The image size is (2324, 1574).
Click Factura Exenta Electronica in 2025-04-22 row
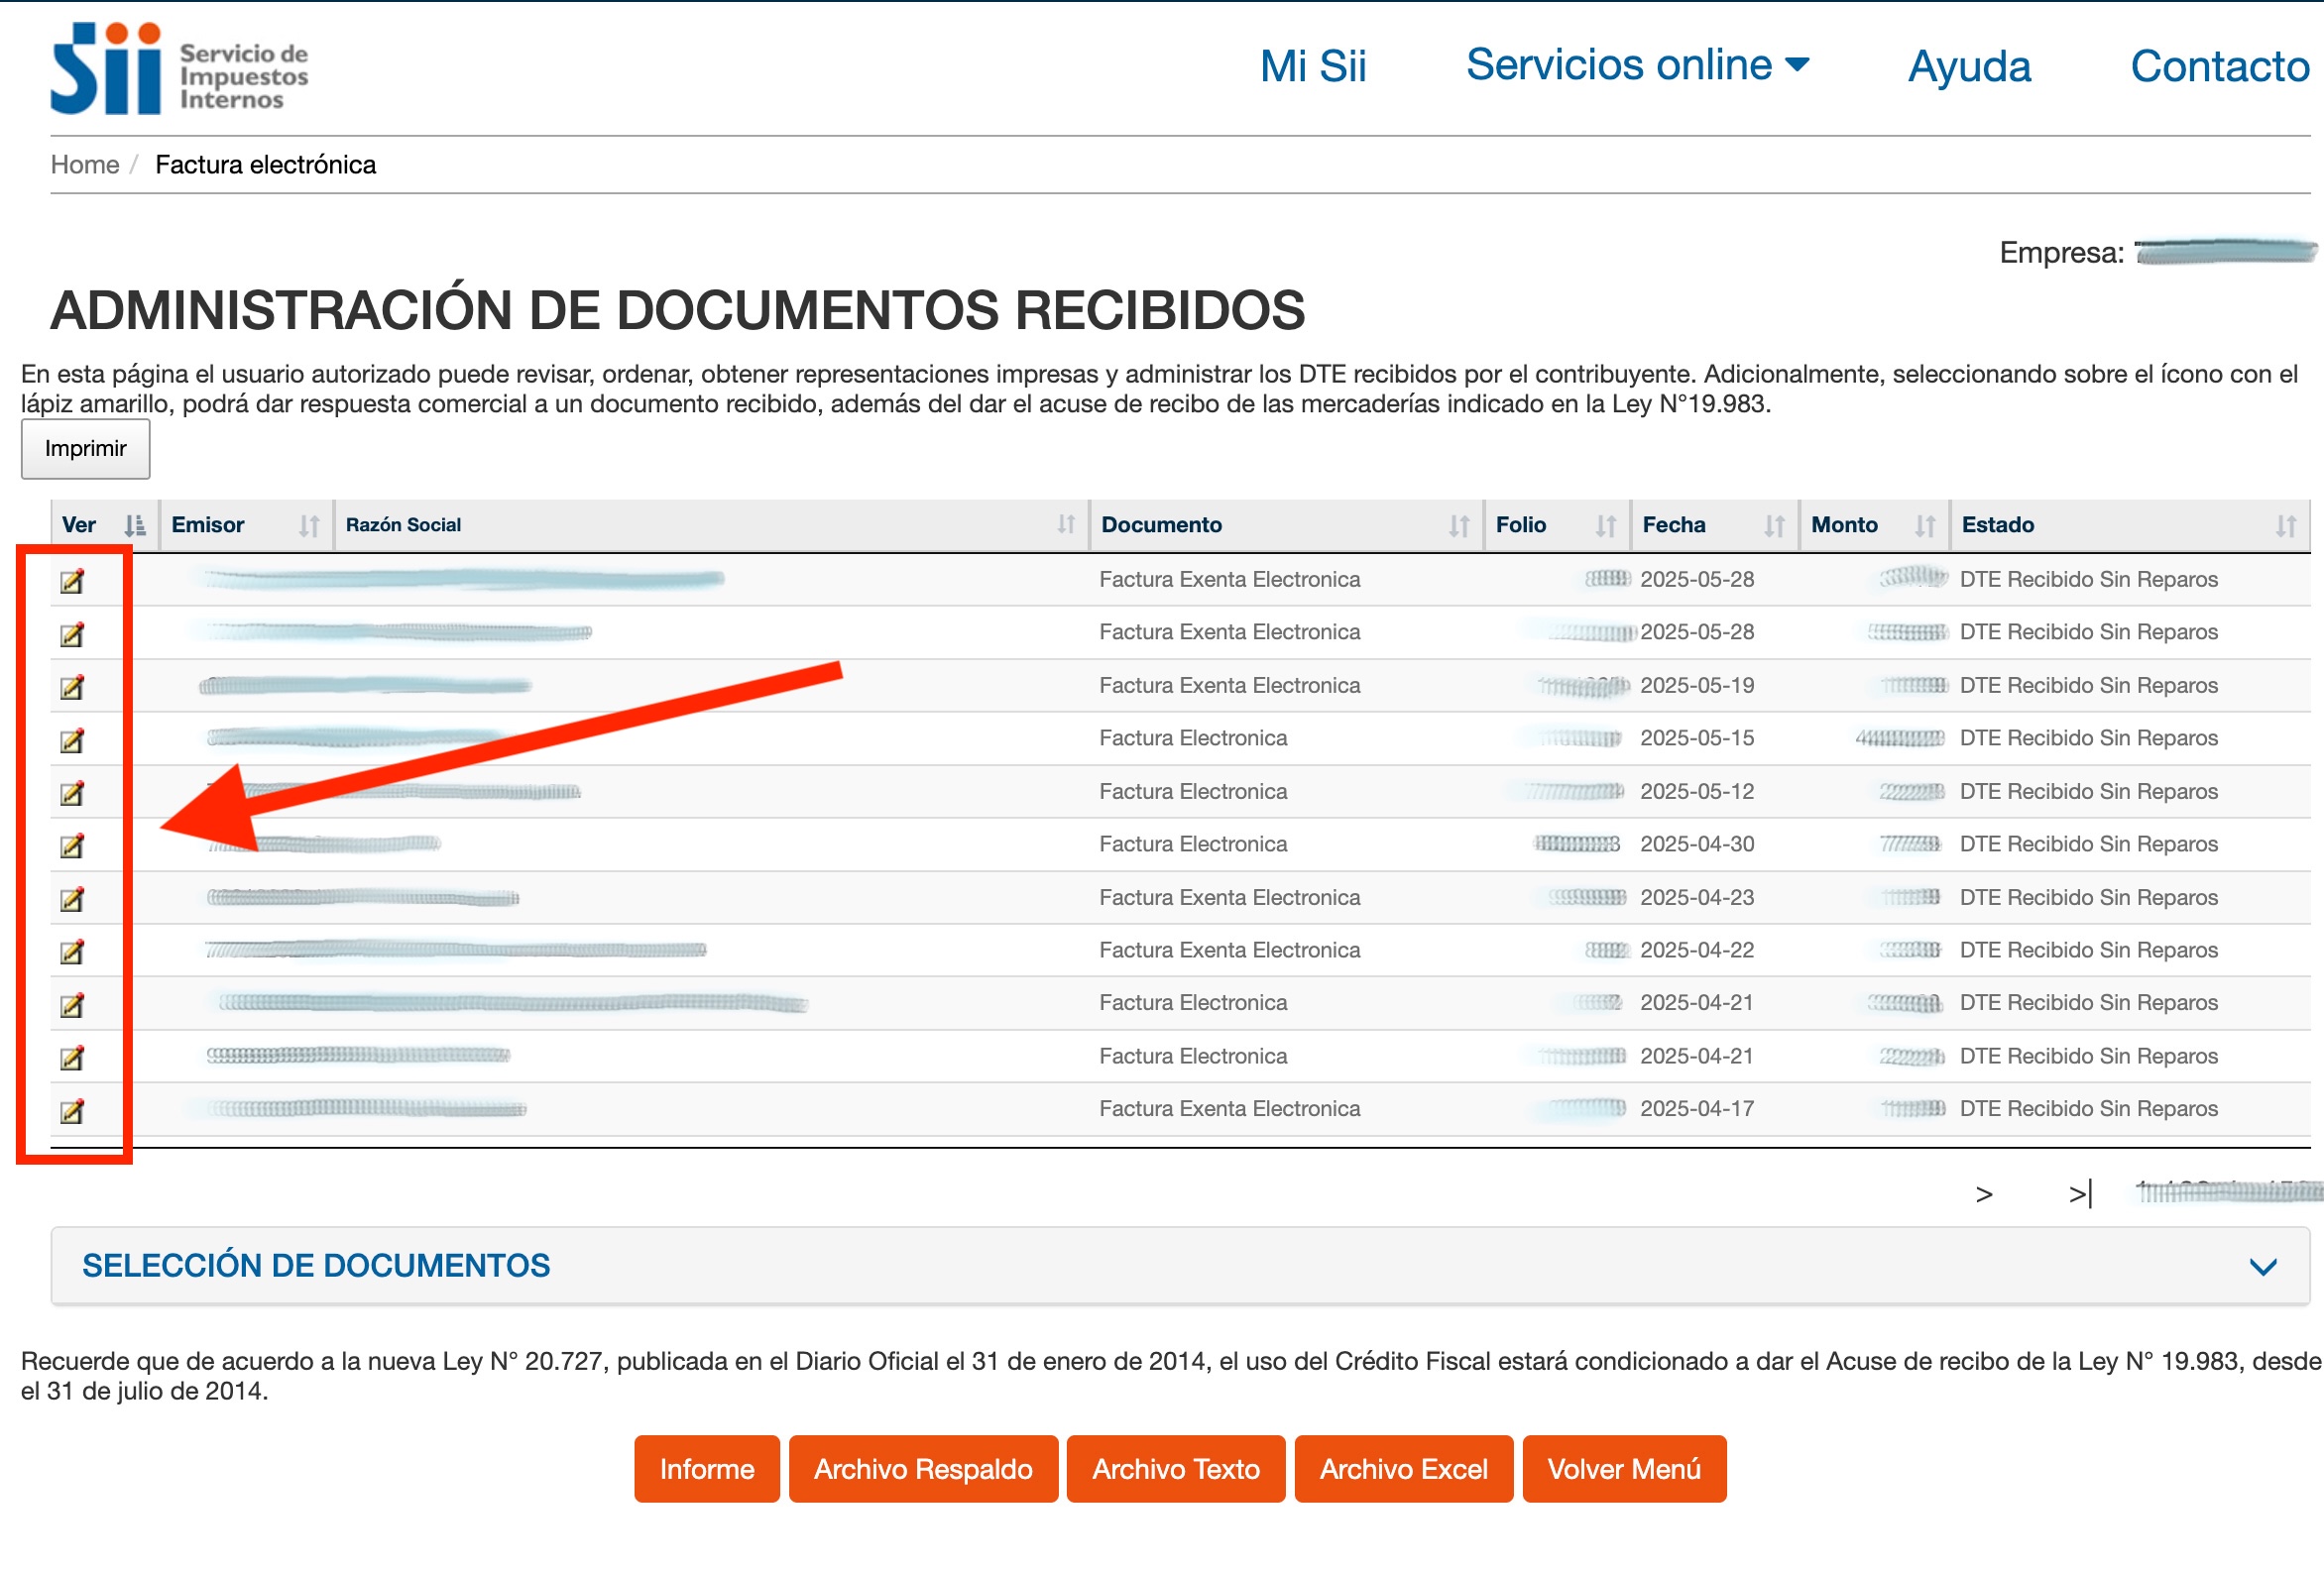[1230, 951]
